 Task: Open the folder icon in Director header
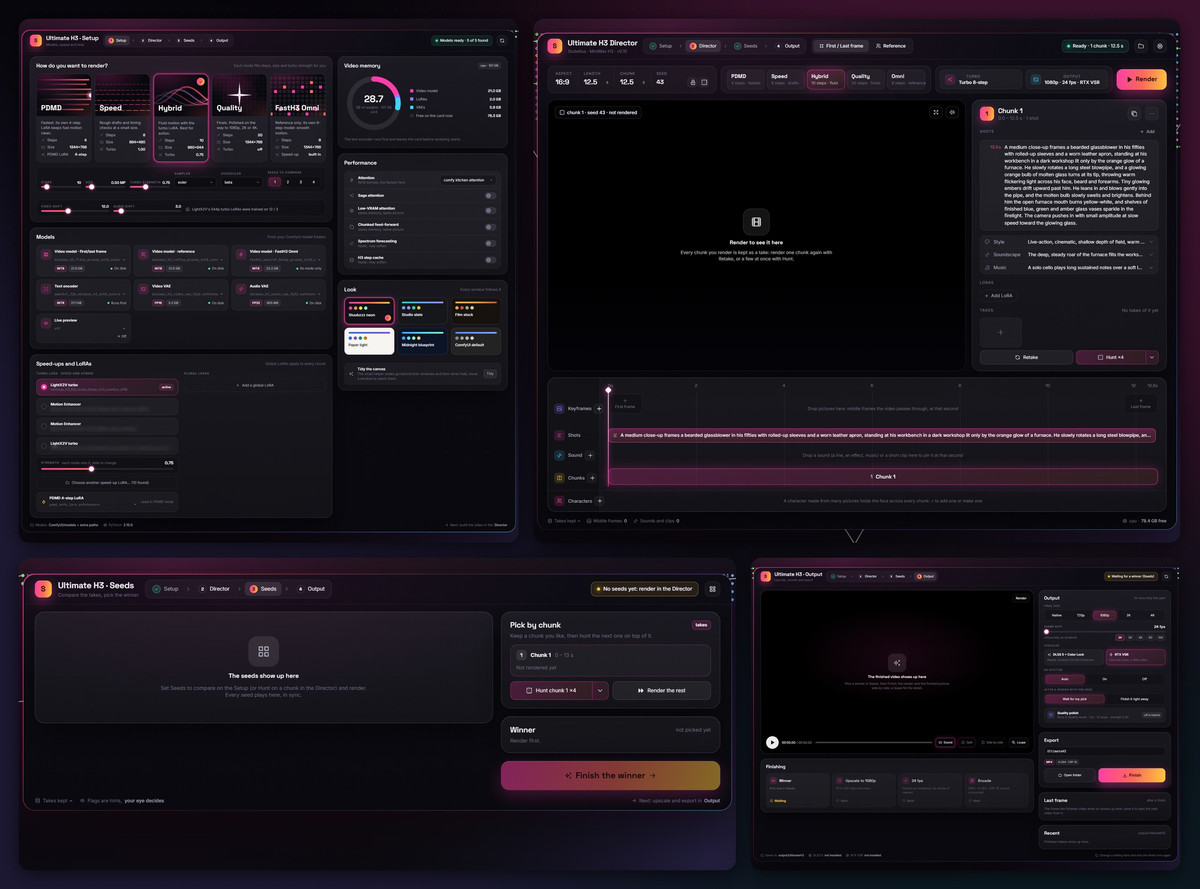[1141, 46]
